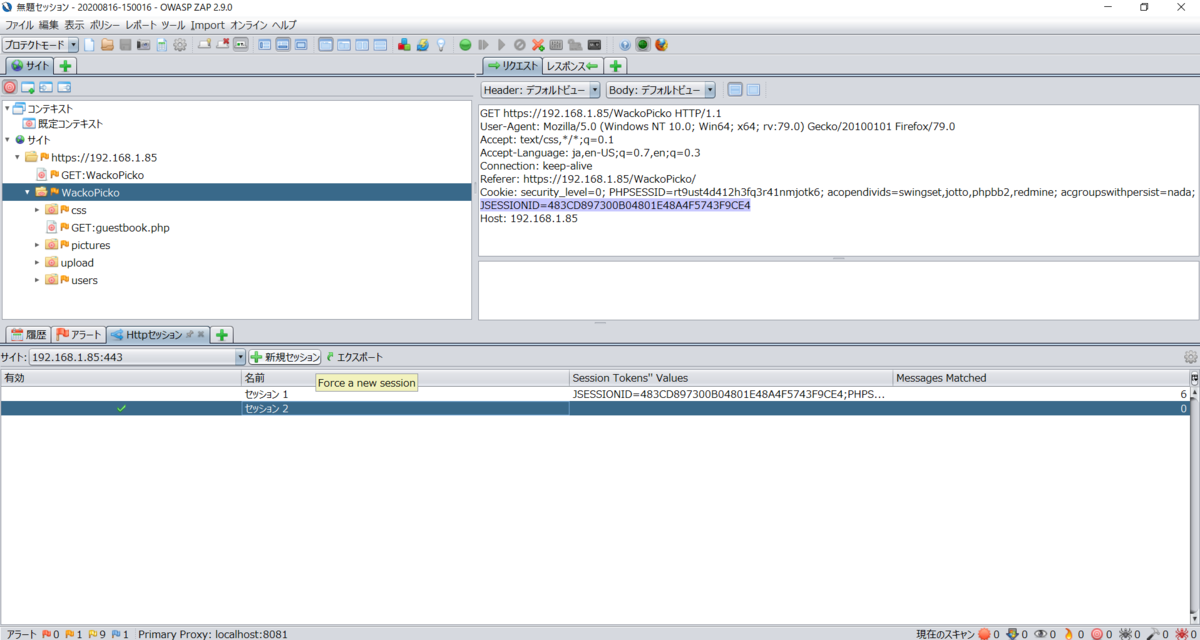Switch to the 履歴 tab
This screenshot has width=1200, height=640.
(28, 334)
